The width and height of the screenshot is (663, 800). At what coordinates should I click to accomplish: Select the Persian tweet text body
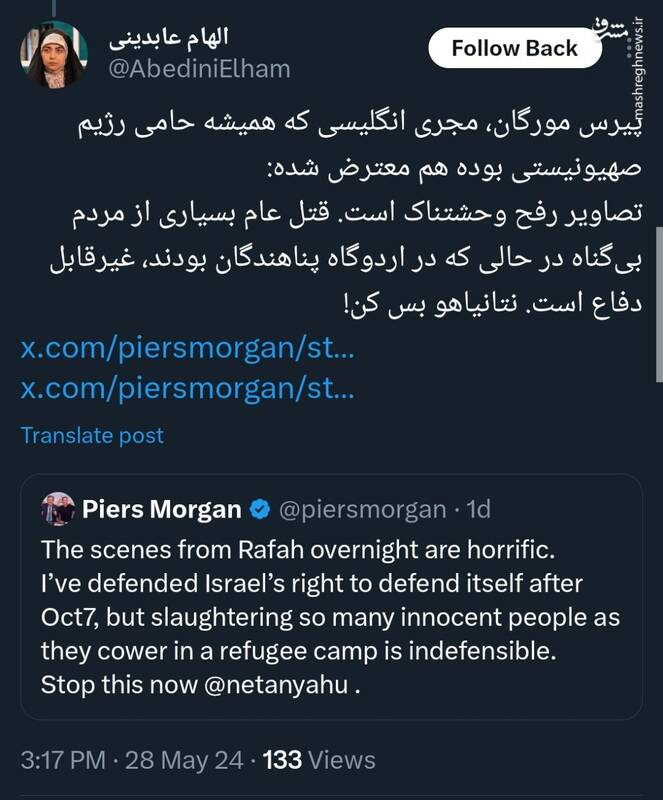tap(330, 210)
